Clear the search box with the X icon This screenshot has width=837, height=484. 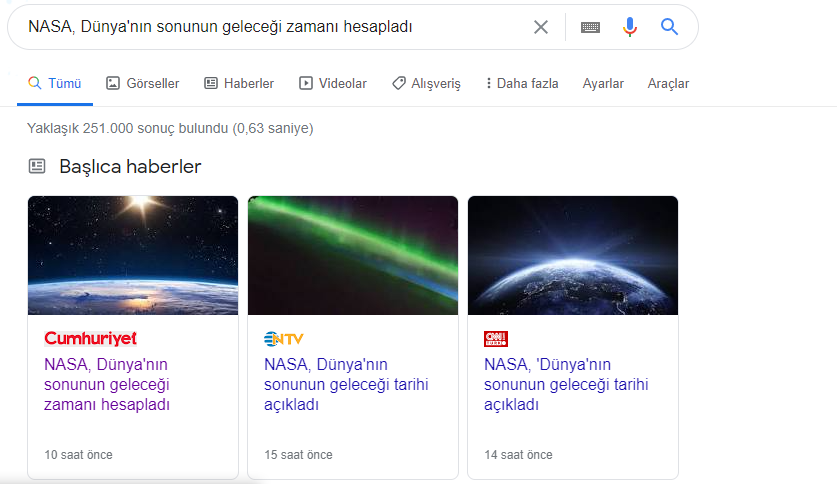[541, 27]
